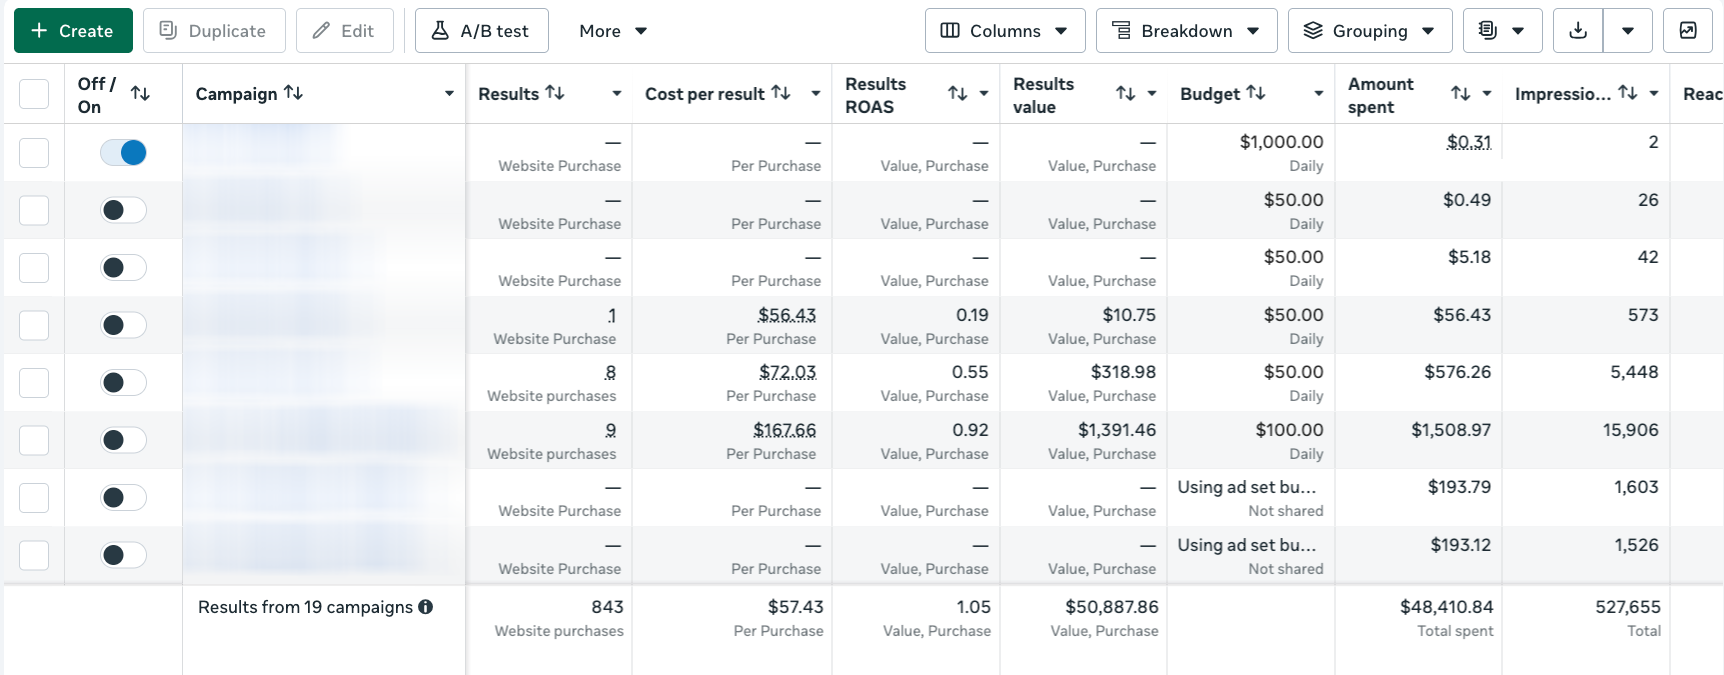Sort by Results value arrows
This screenshot has height=675, width=1724.
coord(1126,93)
